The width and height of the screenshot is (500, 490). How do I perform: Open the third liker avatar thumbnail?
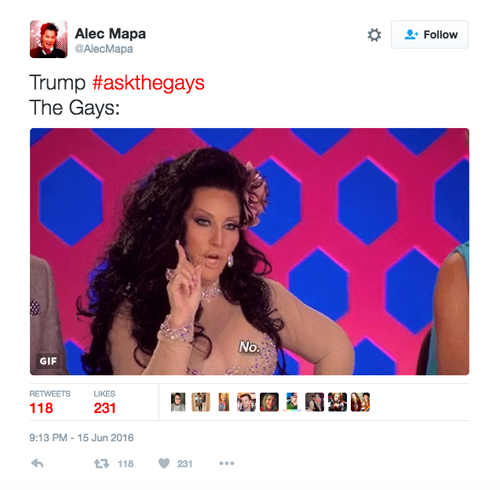[x=224, y=402]
